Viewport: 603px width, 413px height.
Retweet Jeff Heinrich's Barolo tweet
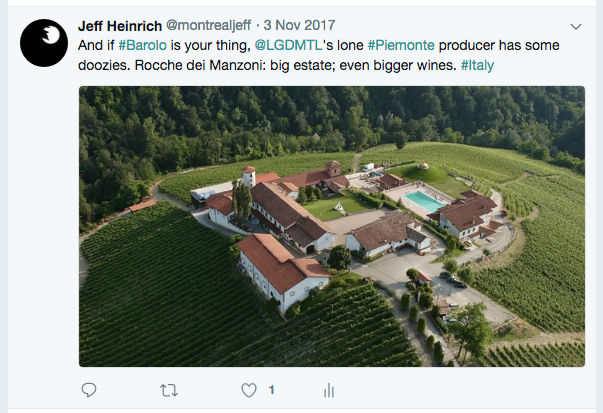coord(169,390)
